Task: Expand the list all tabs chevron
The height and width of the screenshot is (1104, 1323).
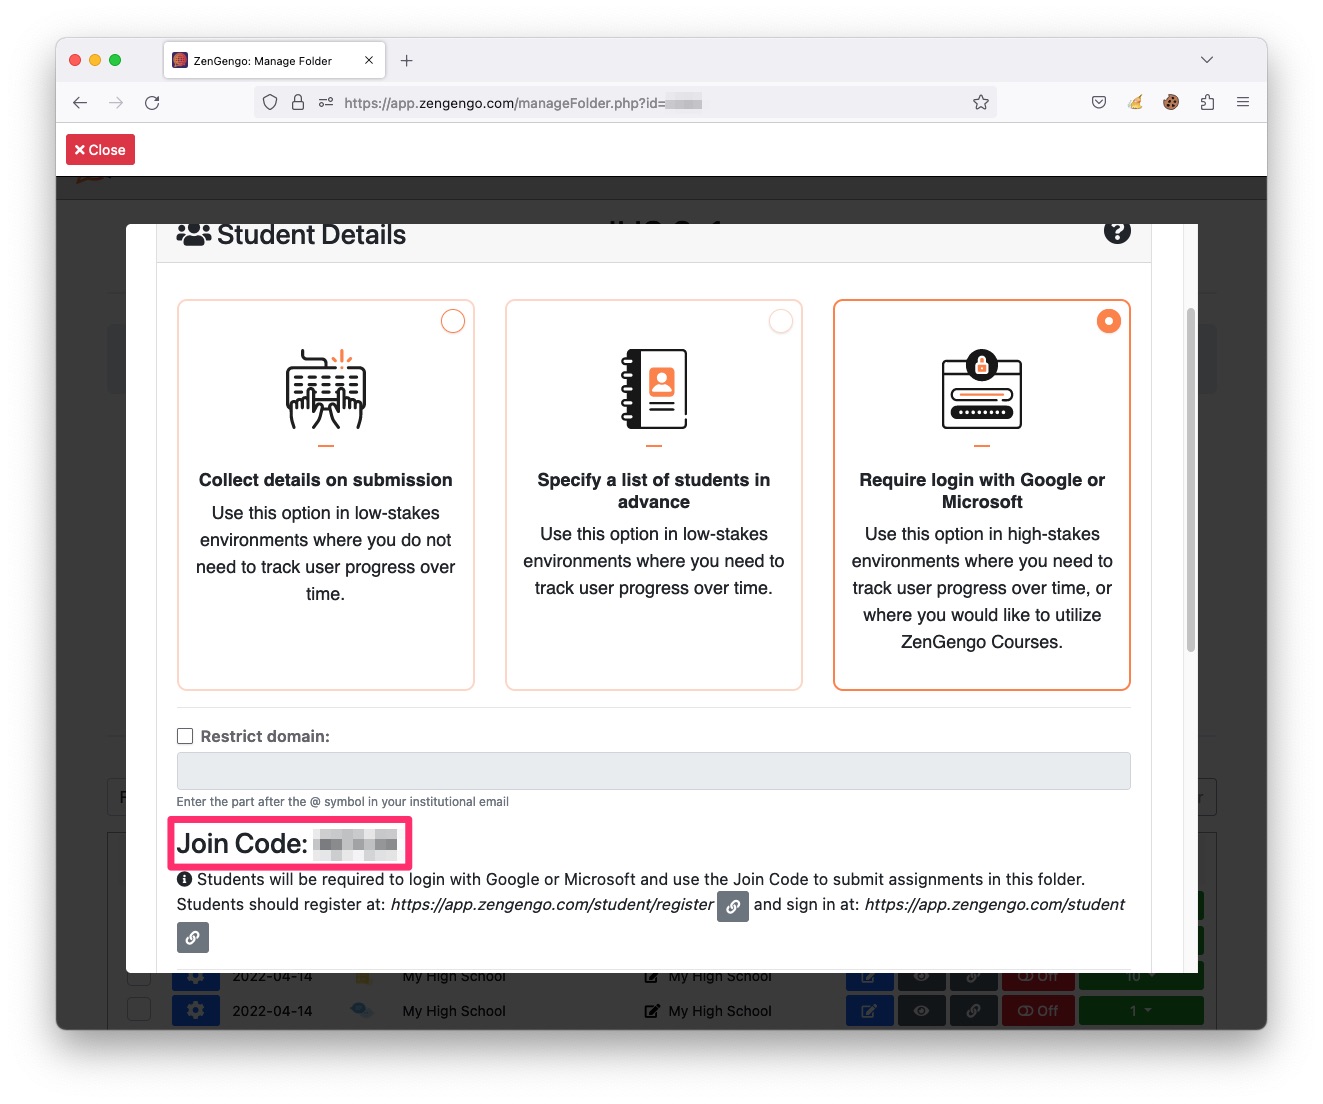Action: point(1207,60)
